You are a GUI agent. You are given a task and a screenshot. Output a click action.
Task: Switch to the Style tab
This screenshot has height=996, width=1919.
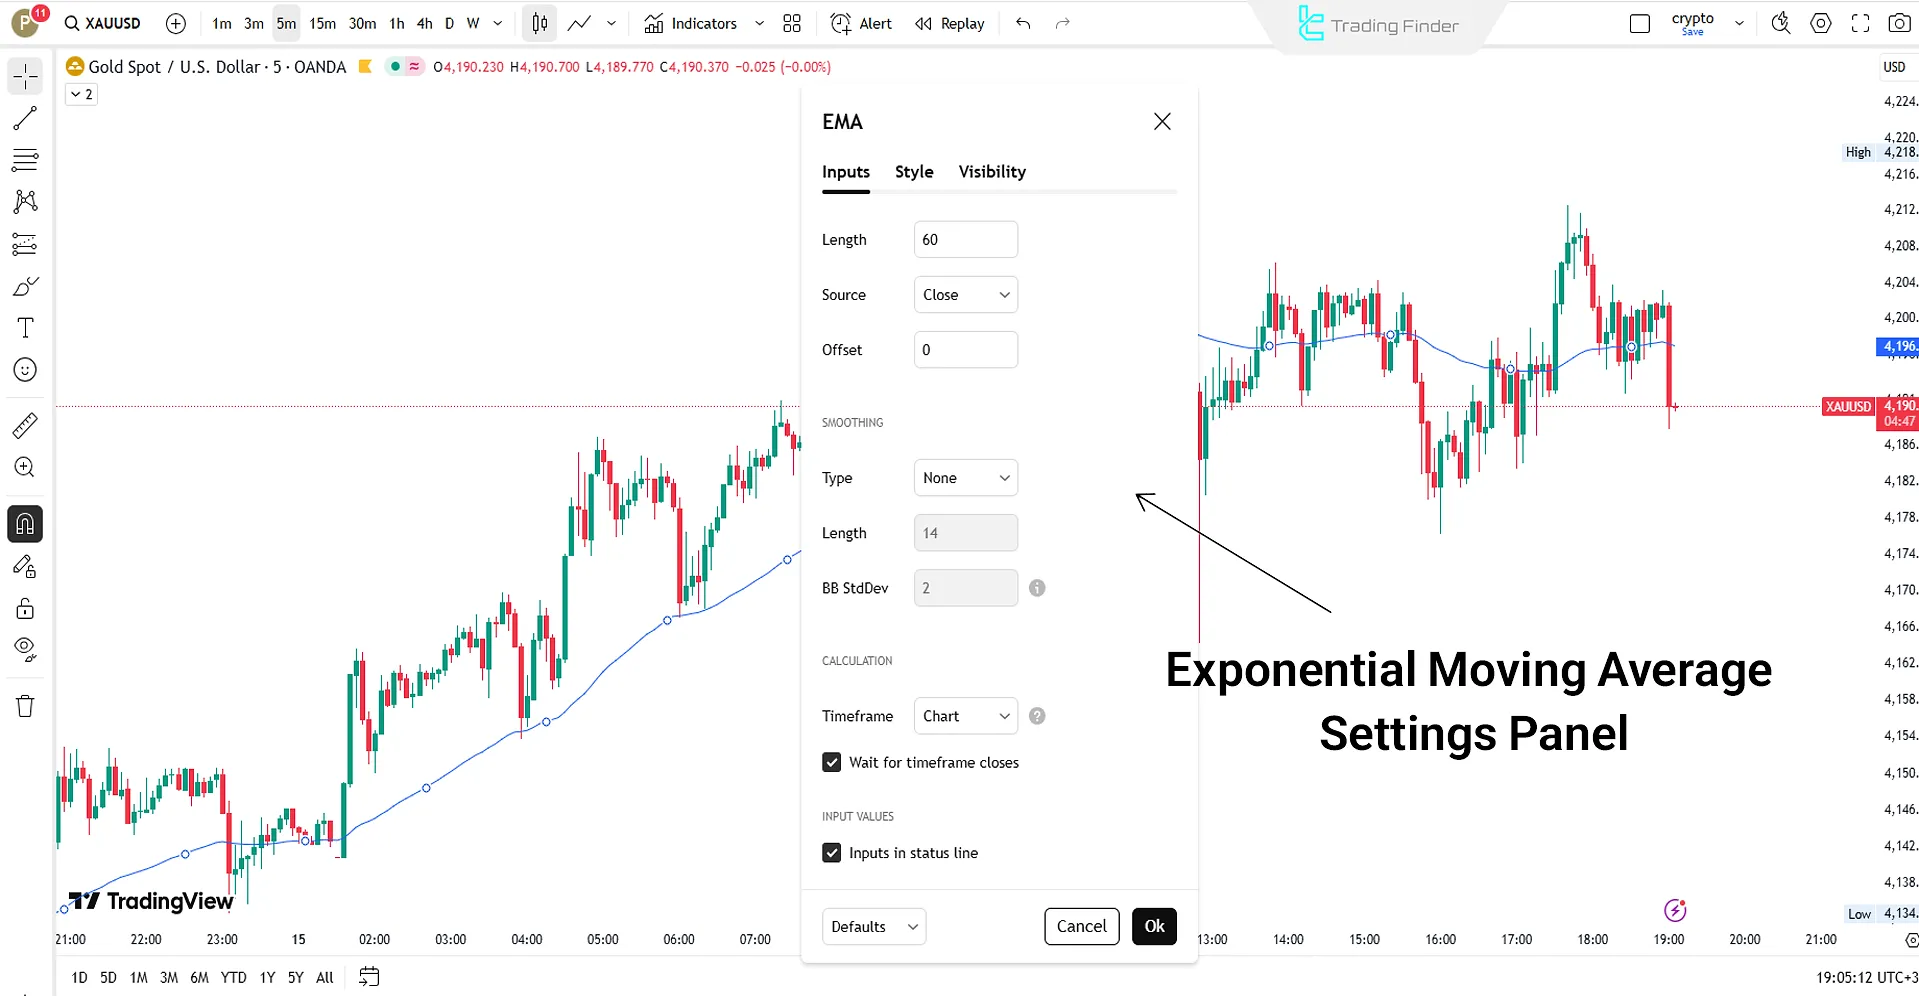pos(913,171)
